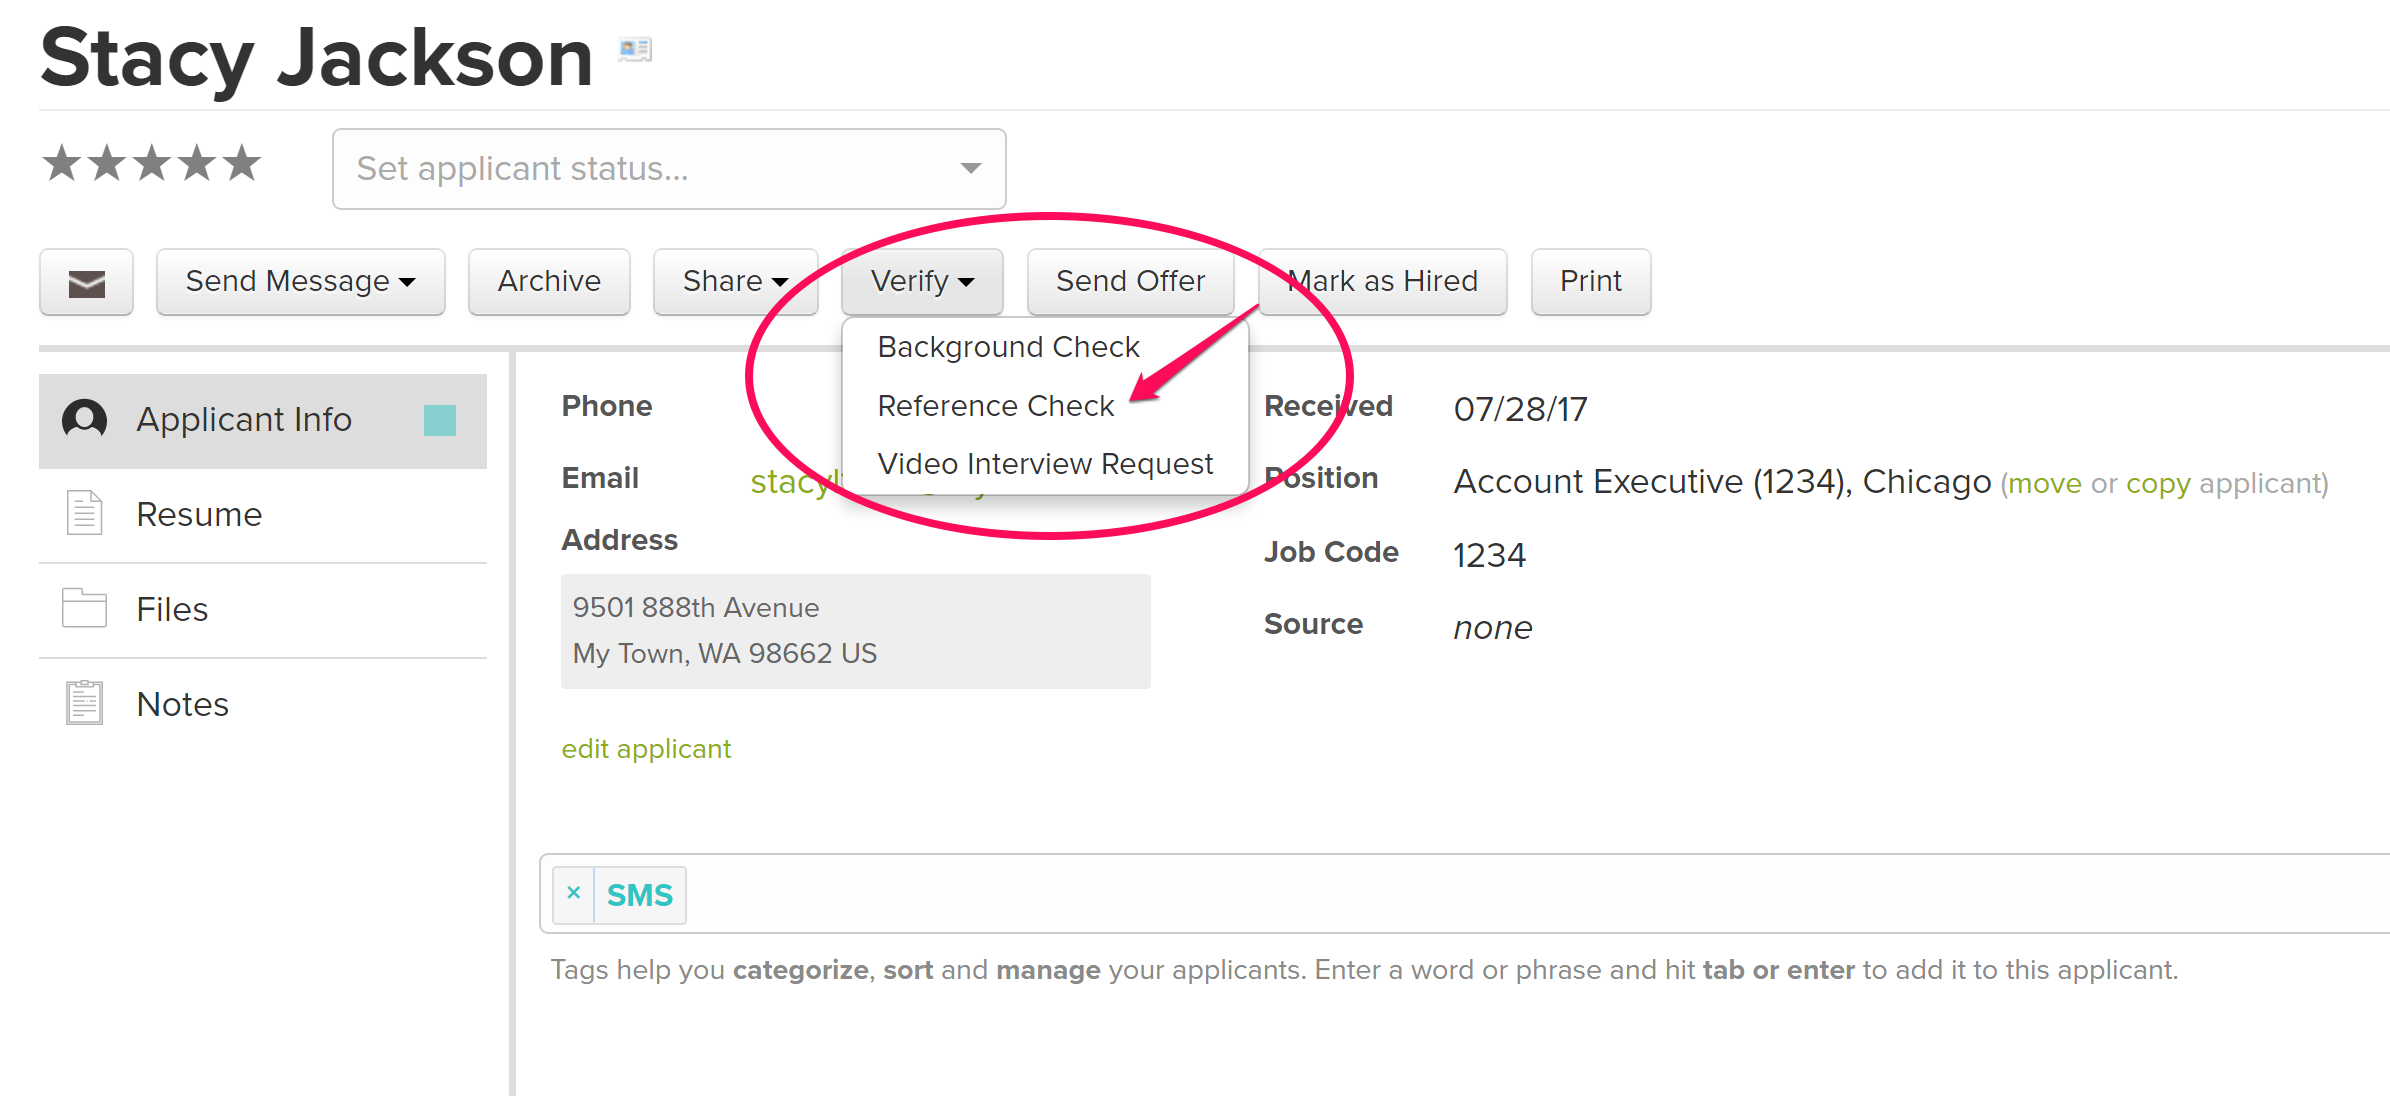The height and width of the screenshot is (1096, 2390).
Task: Expand the Send Message dropdown
Action: pos(300,282)
